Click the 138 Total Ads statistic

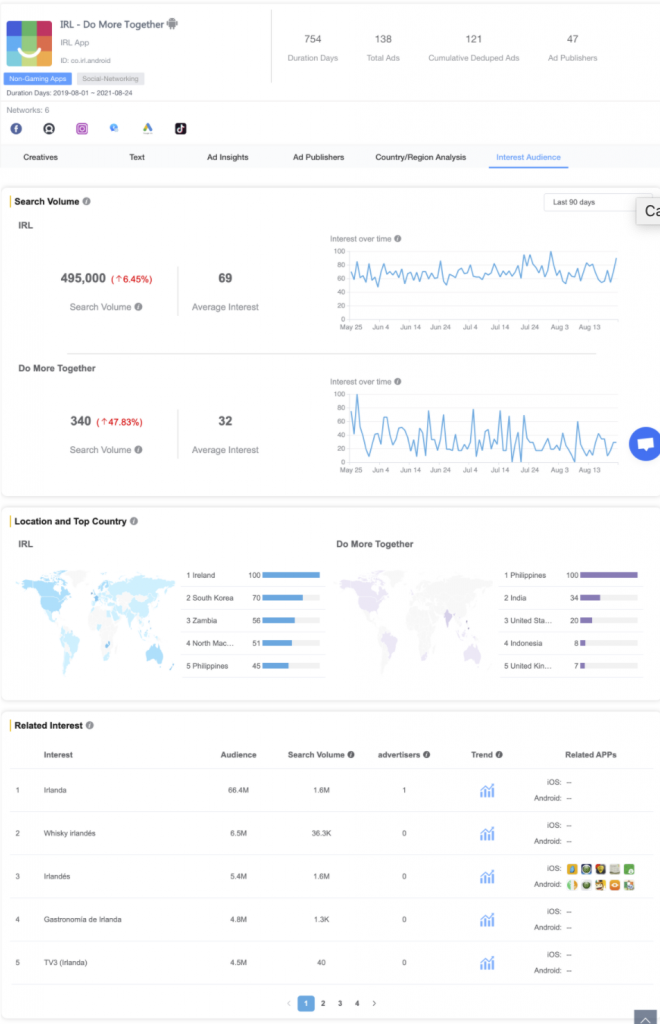pos(383,48)
